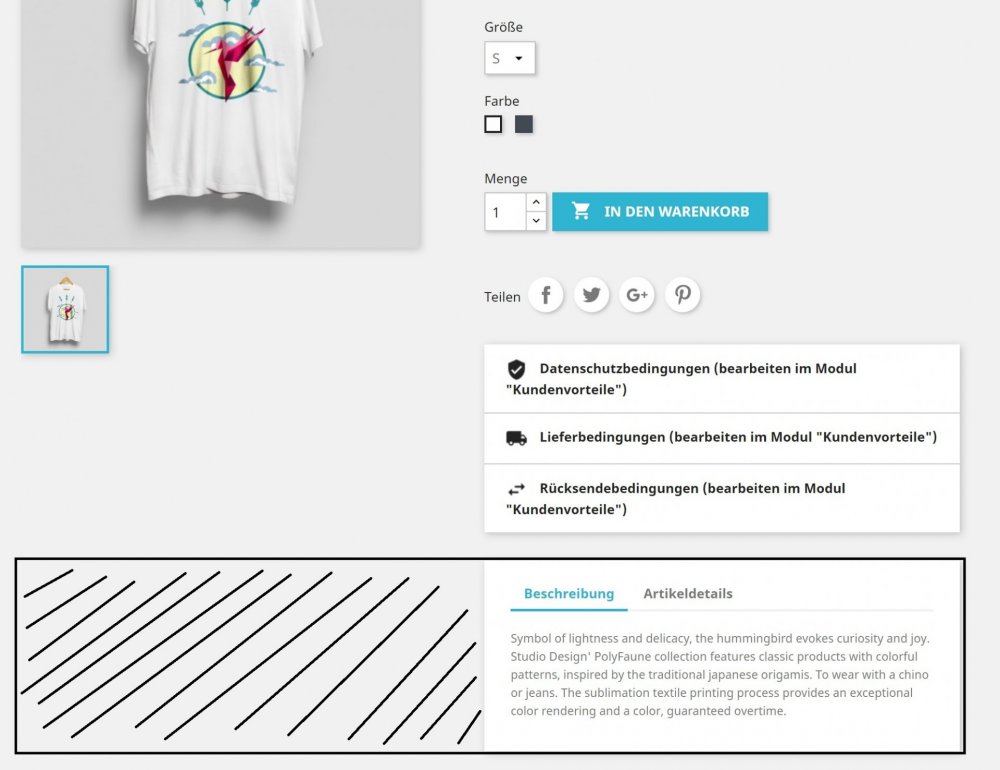1000x770 pixels.
Task: Share product on Facebook
Action: point(546,295)
